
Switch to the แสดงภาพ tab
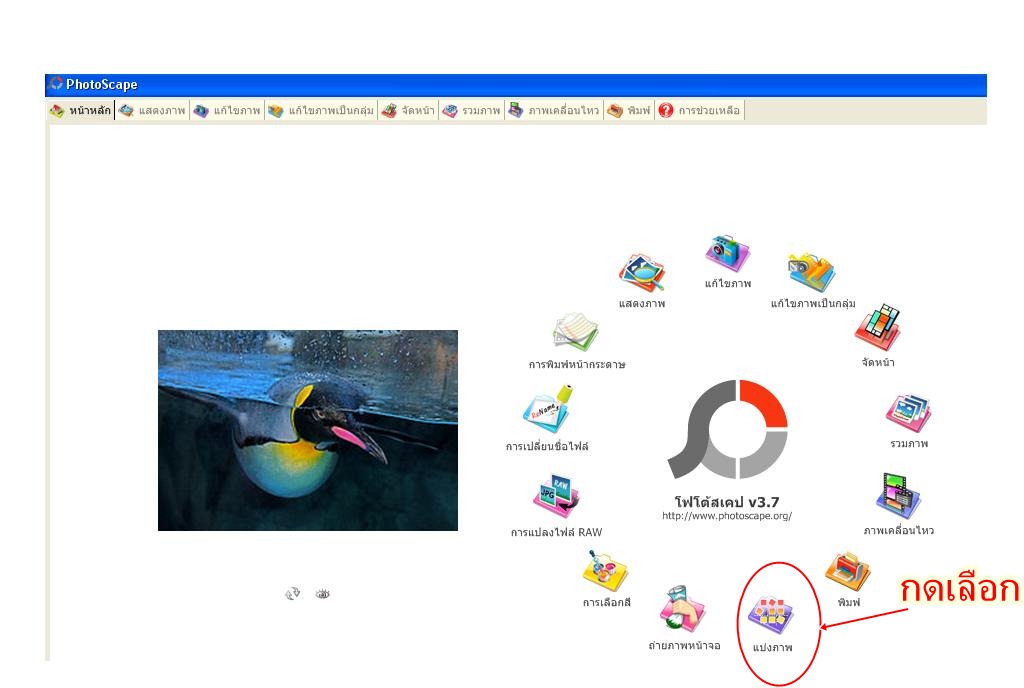coord(152,110)
